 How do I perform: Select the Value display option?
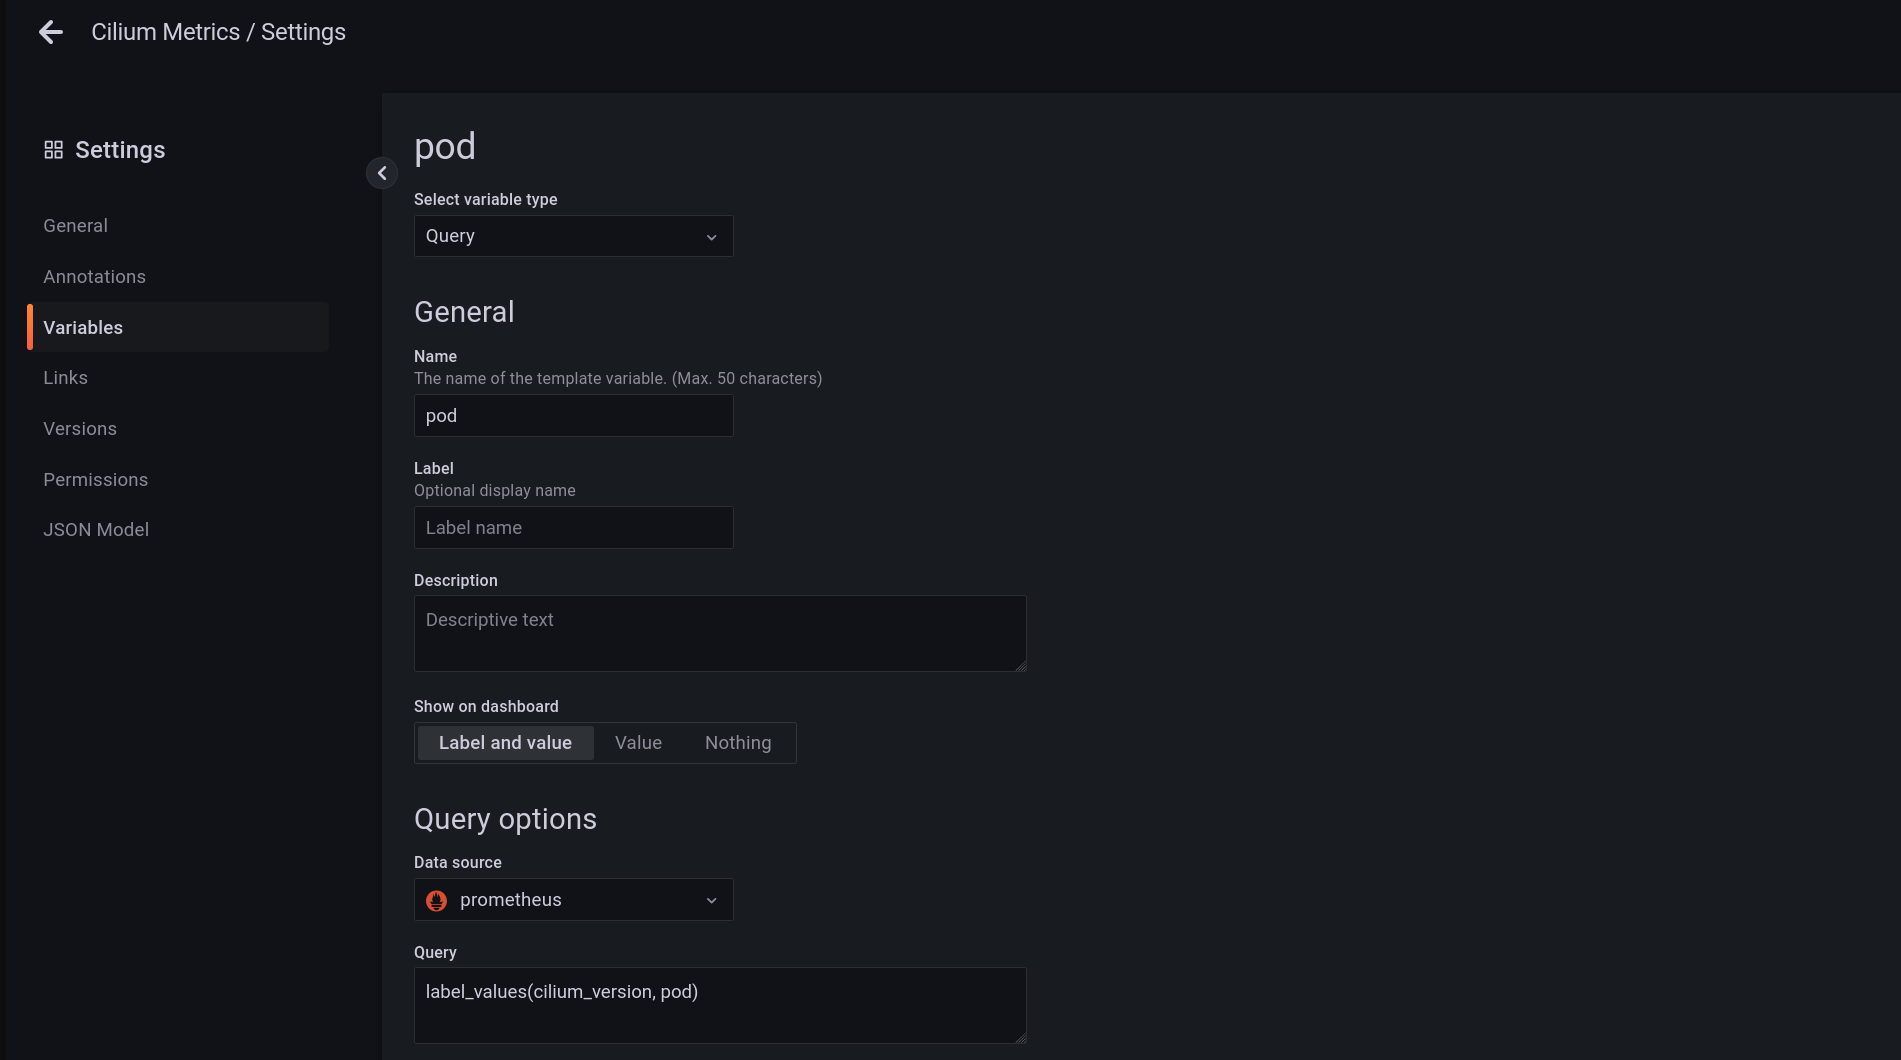pos(638,743)
